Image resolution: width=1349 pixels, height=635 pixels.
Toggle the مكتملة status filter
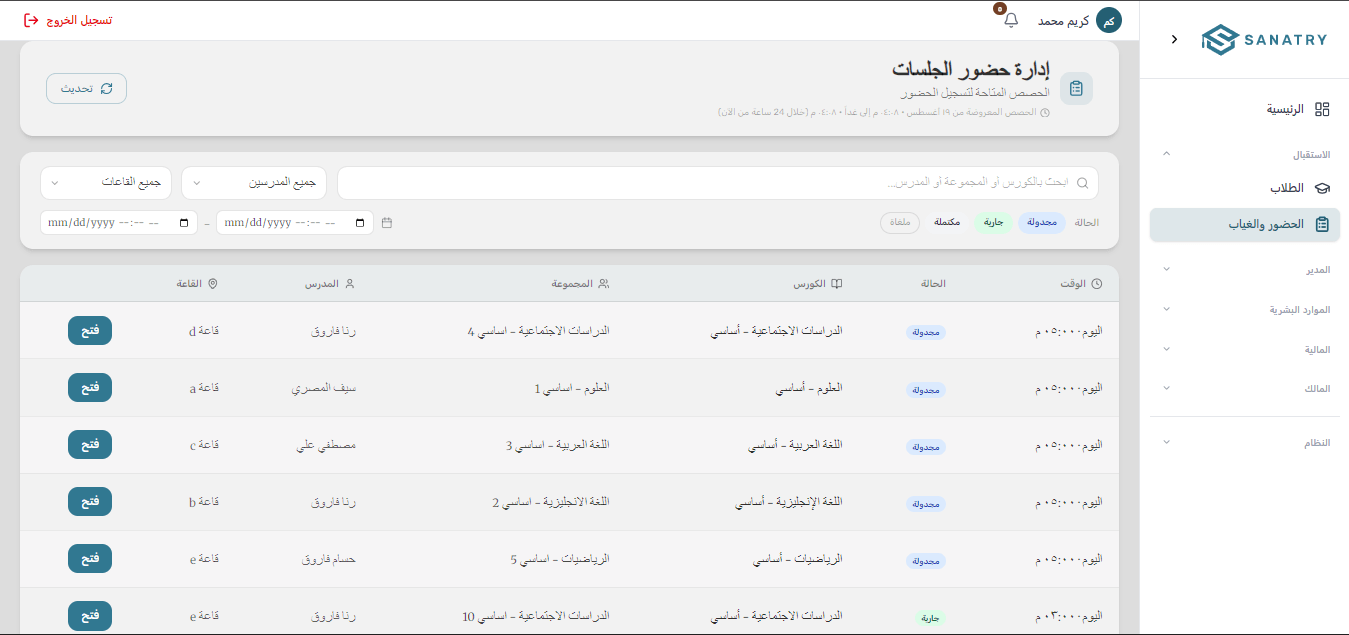click(947, 222)
